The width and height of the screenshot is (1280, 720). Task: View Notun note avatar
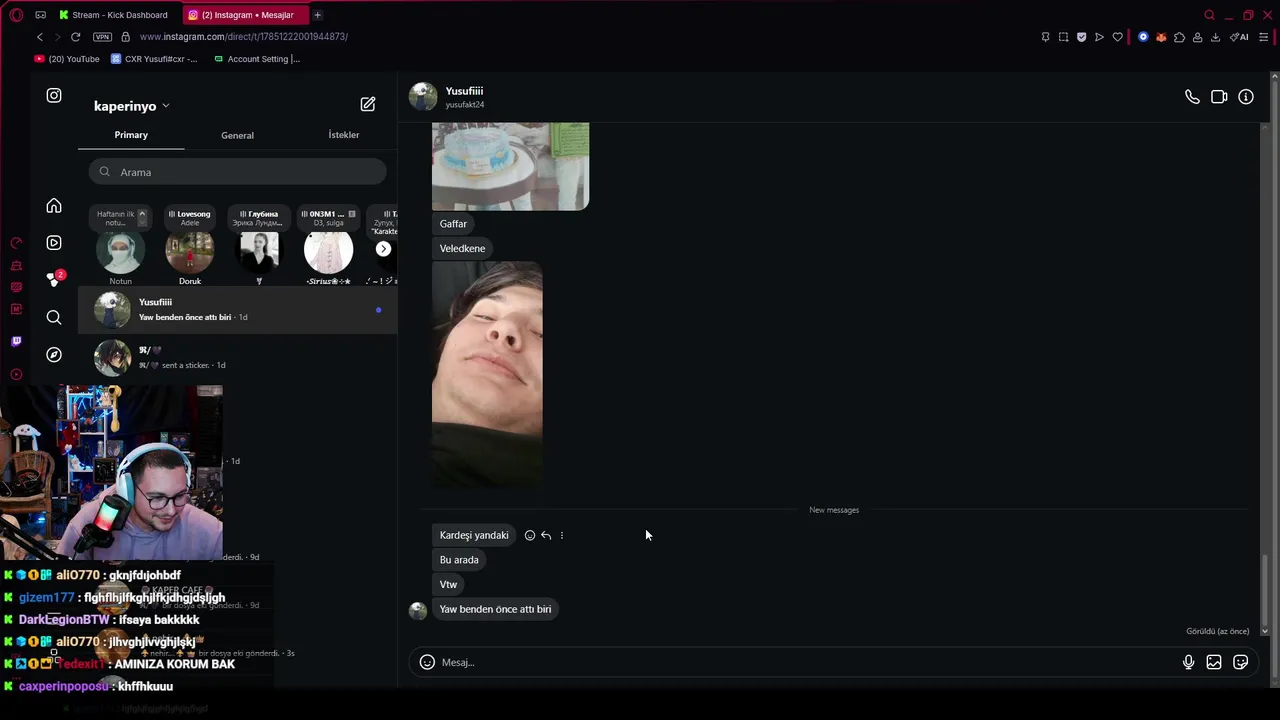pyautogui.click(x=120, y=253)
